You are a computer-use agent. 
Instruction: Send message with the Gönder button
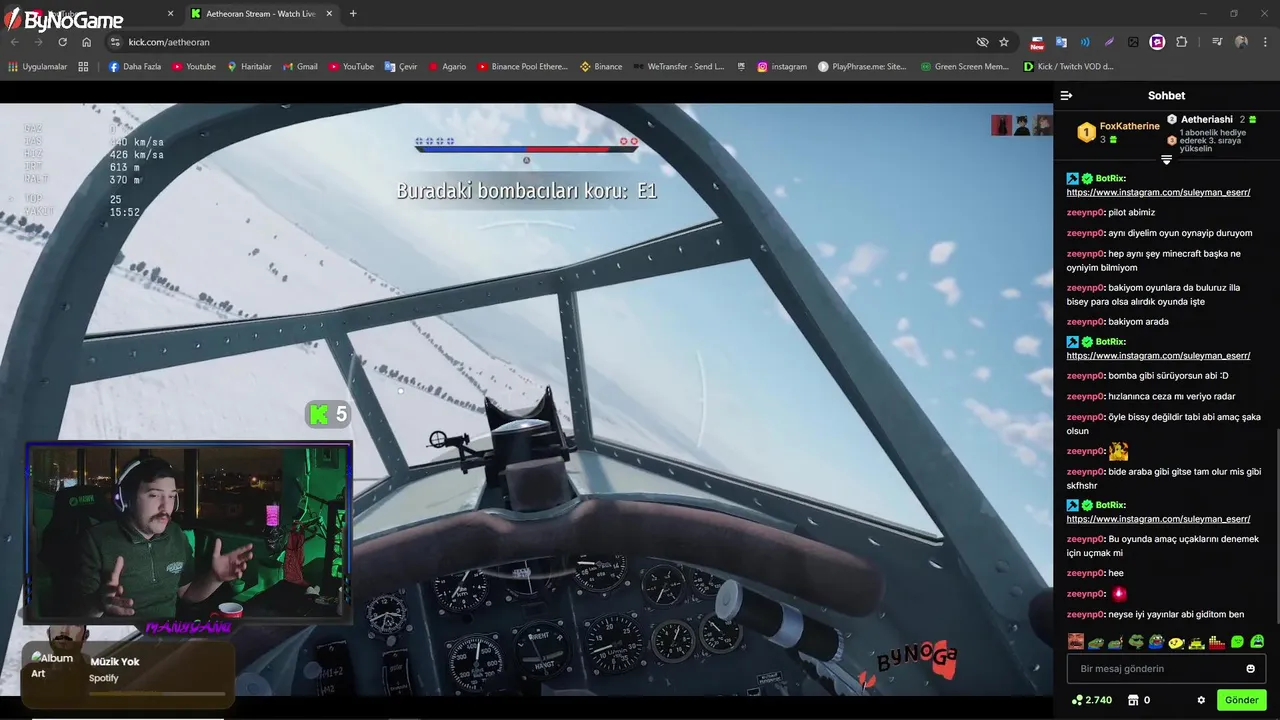coord(1241,700)
